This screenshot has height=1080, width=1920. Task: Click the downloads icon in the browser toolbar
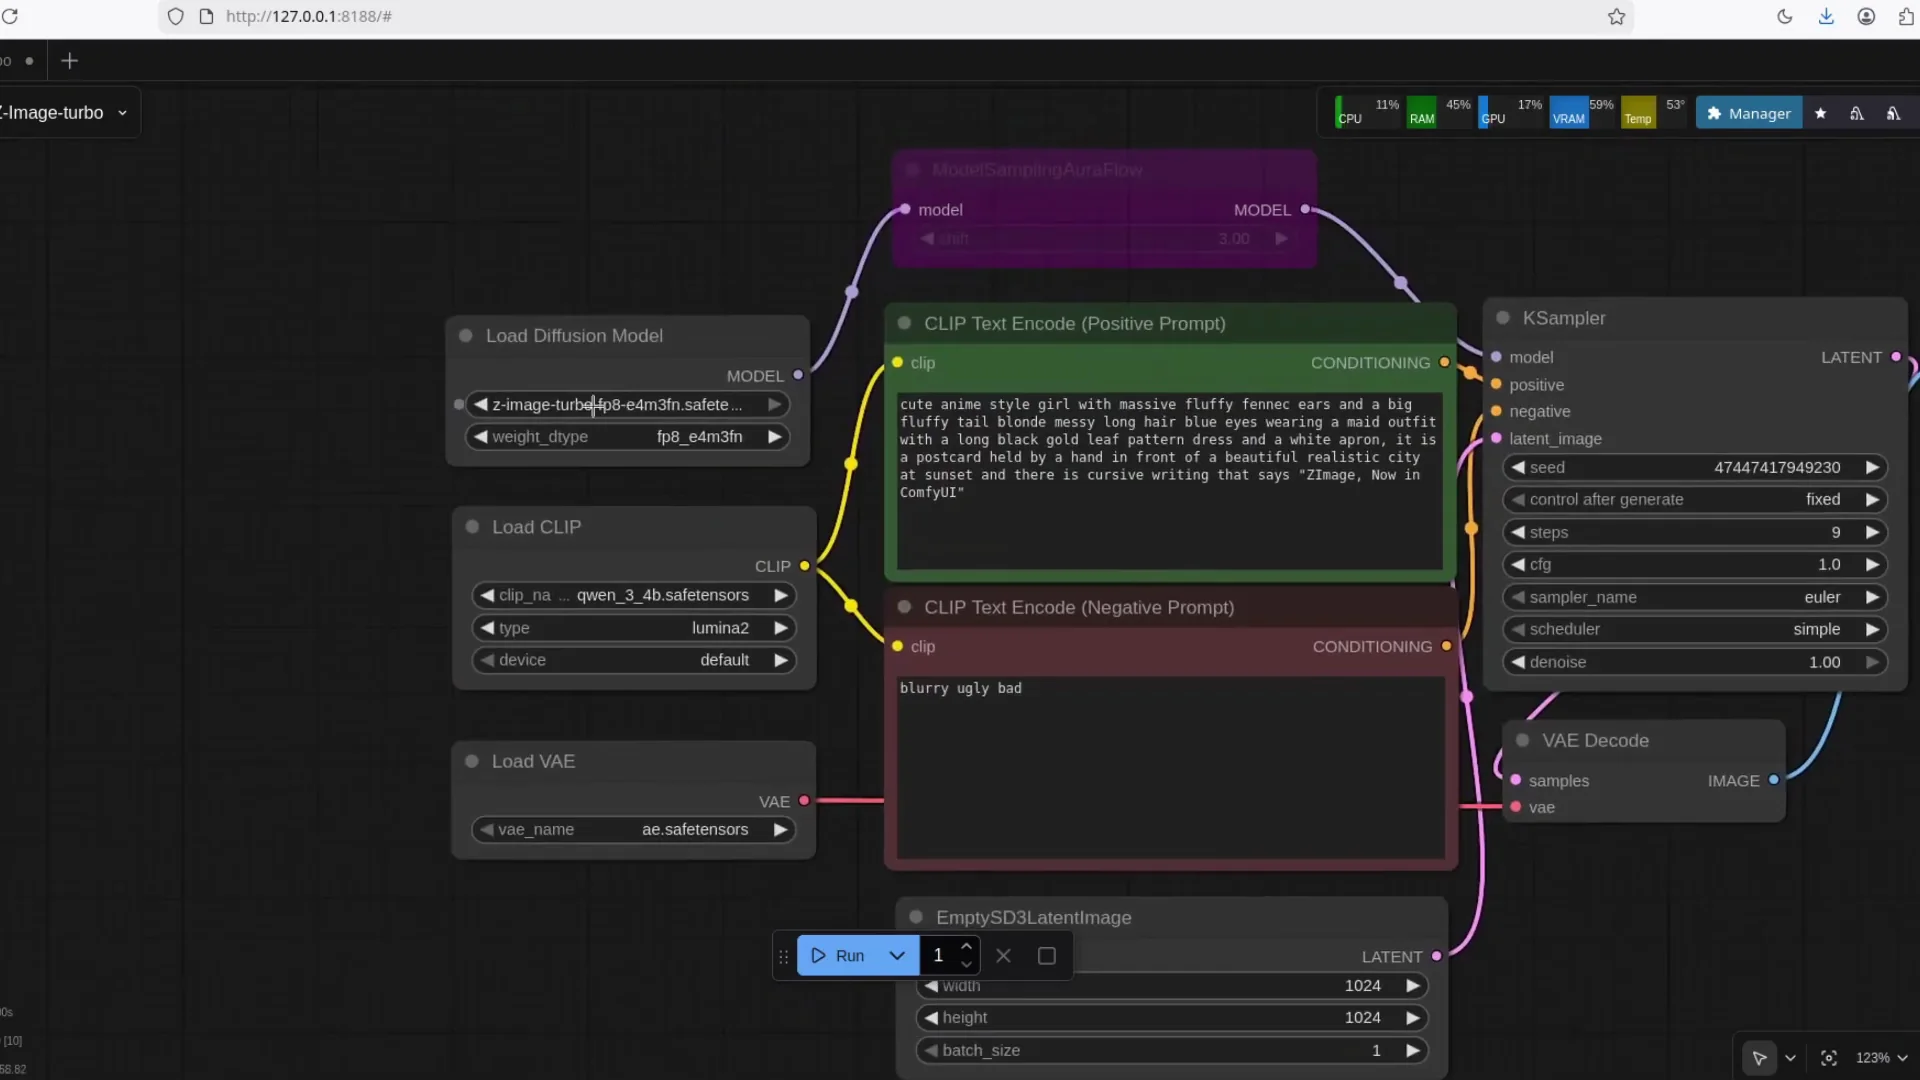(1825, 16)
